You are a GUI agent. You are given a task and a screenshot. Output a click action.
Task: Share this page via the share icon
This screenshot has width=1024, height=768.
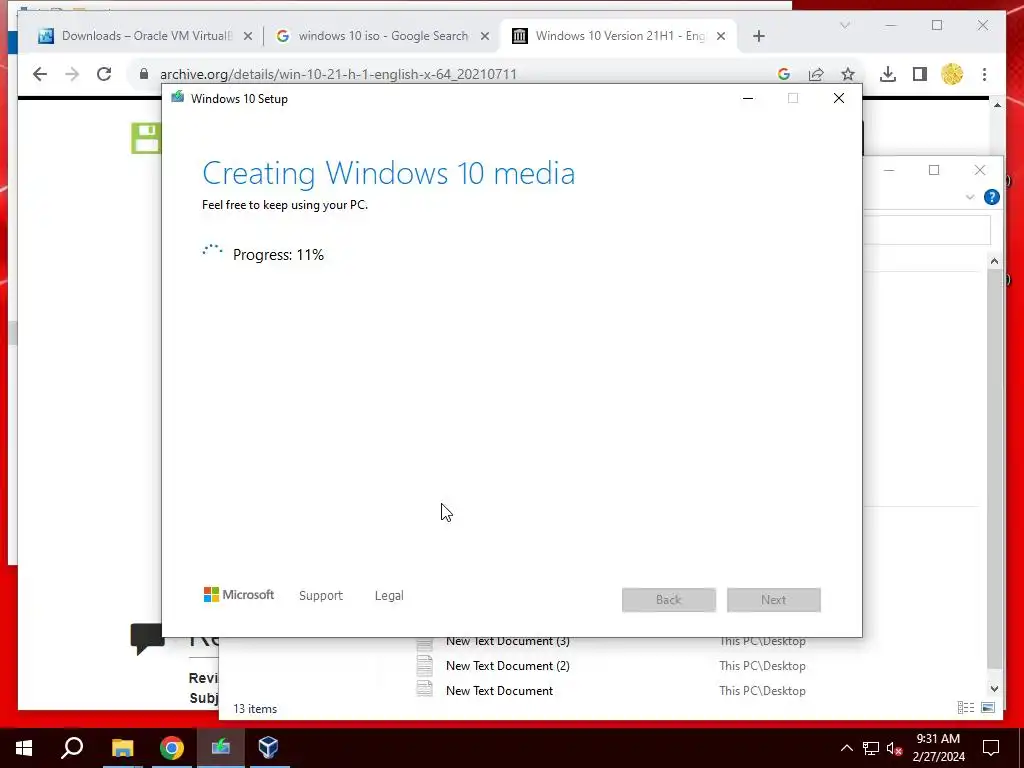tap(816, 74)
